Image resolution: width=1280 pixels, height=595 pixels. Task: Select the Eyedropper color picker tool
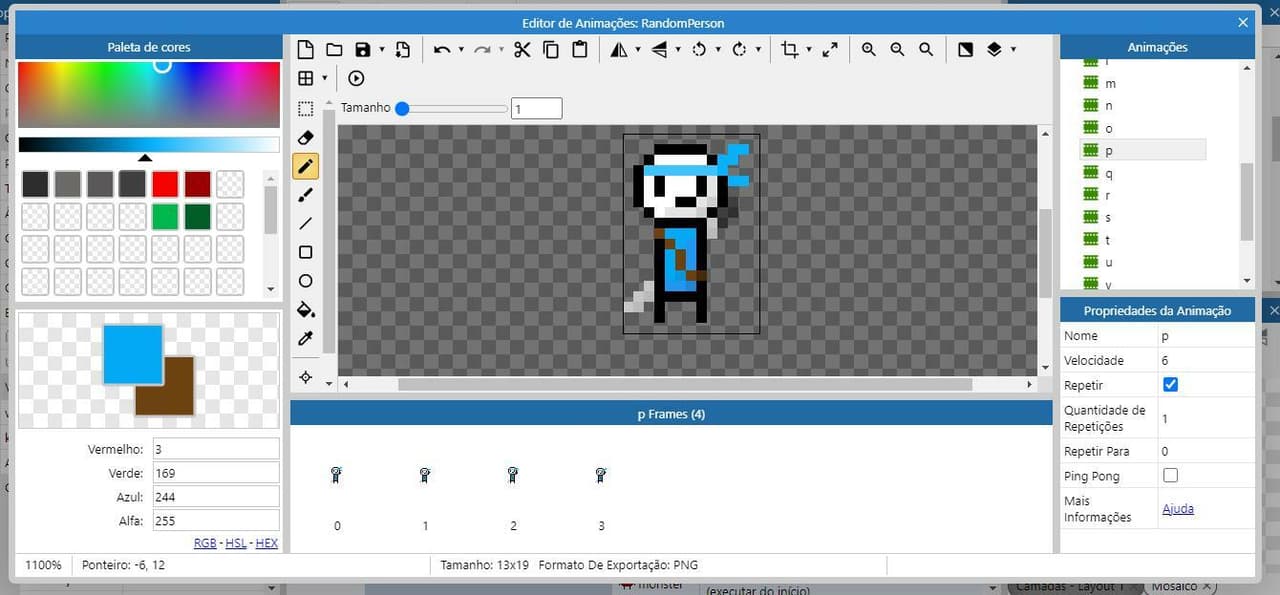(x=306, y=339)
